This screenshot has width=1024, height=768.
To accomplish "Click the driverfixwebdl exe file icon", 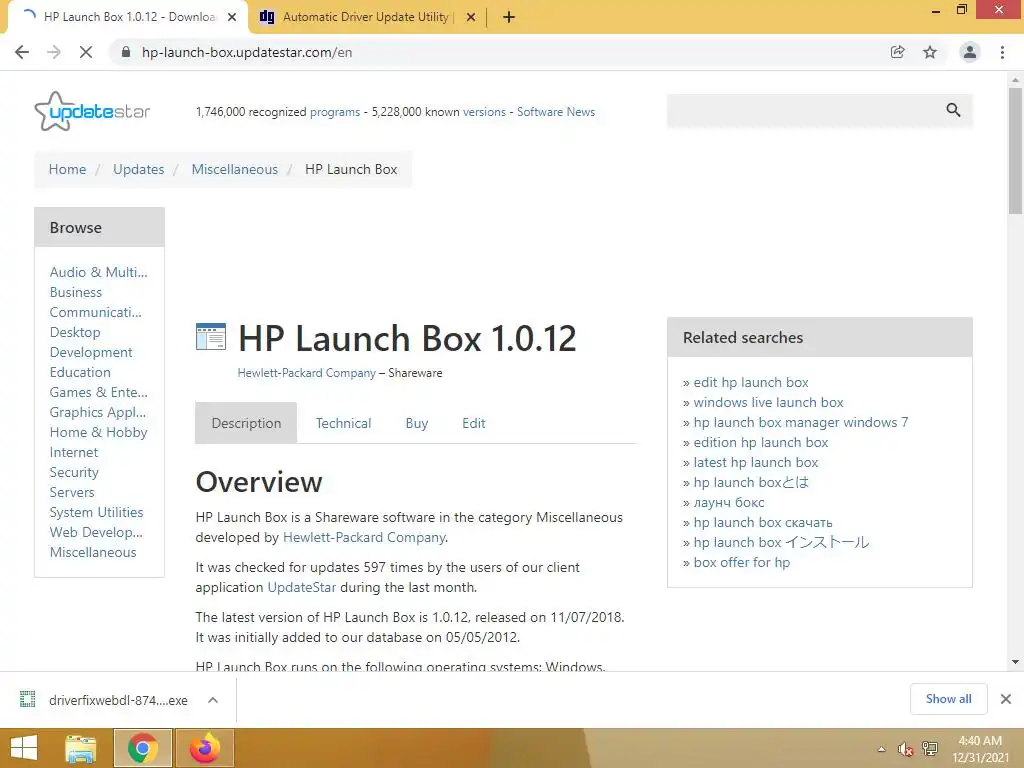I will (27, 699).
